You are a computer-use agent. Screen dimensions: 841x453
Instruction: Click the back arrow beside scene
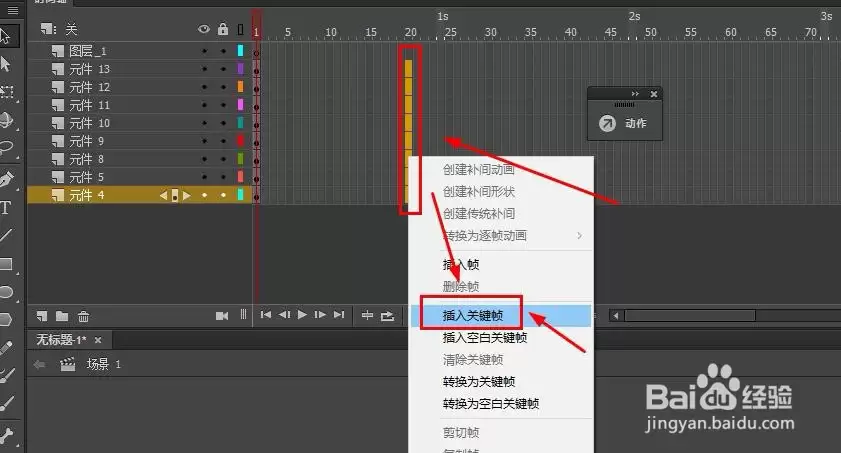[x=39, y=365]
